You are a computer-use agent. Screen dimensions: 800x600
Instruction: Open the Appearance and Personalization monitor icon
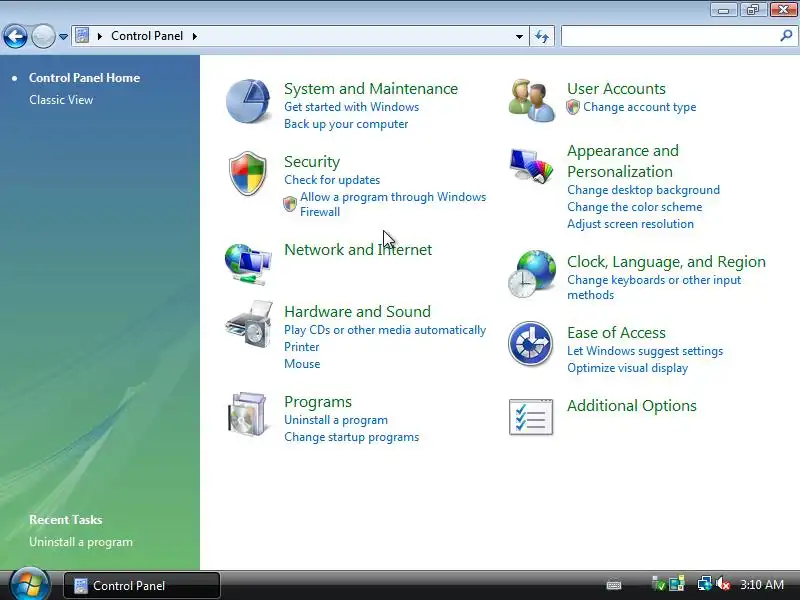point(531,165)
